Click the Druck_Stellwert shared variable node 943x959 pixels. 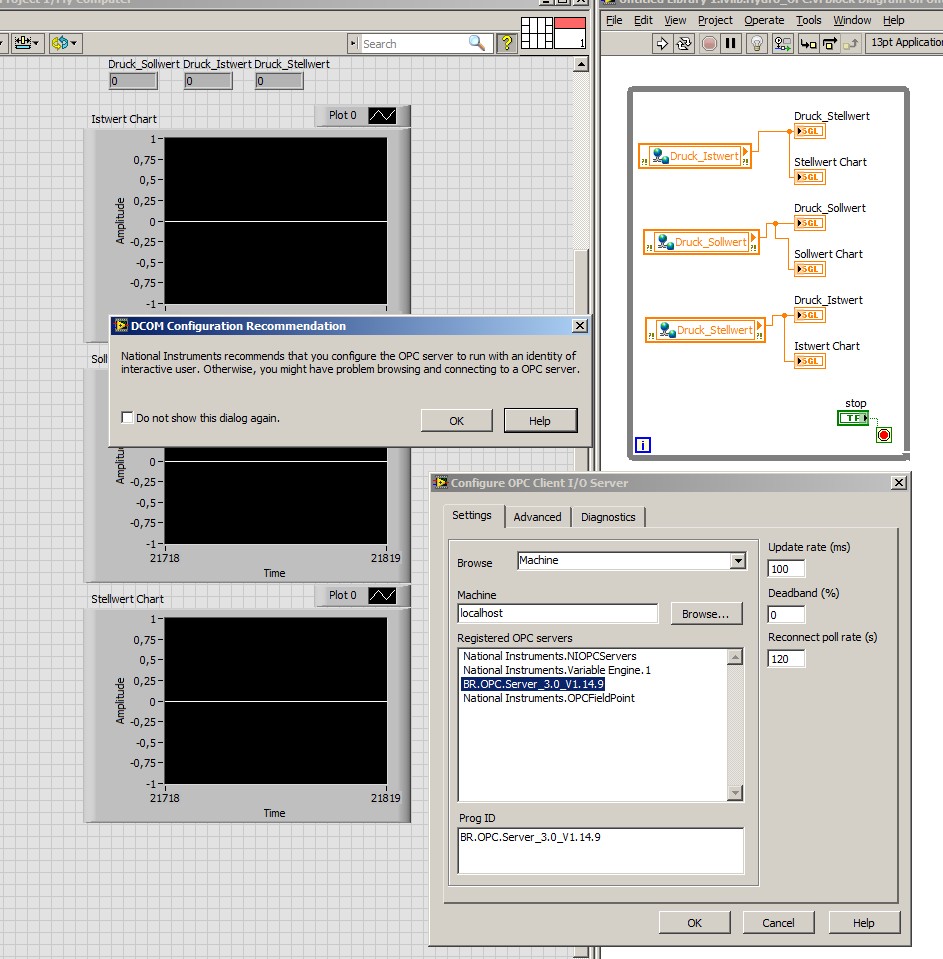(705, 330)
